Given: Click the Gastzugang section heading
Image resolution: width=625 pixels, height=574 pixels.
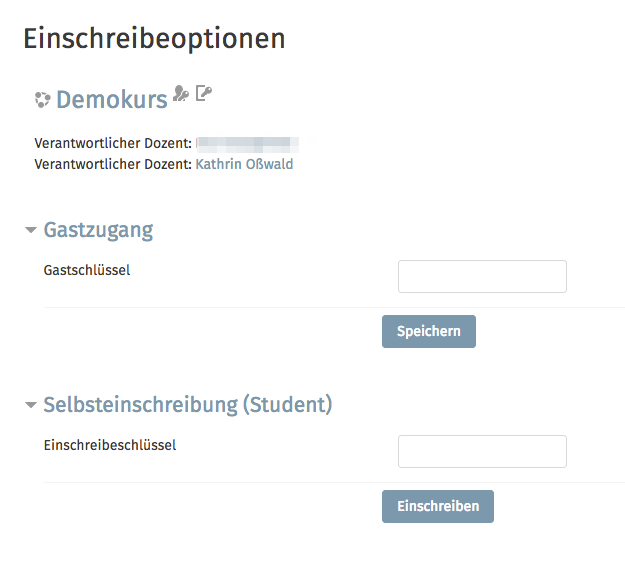Looking at the screenshot, I should [98, 230].
